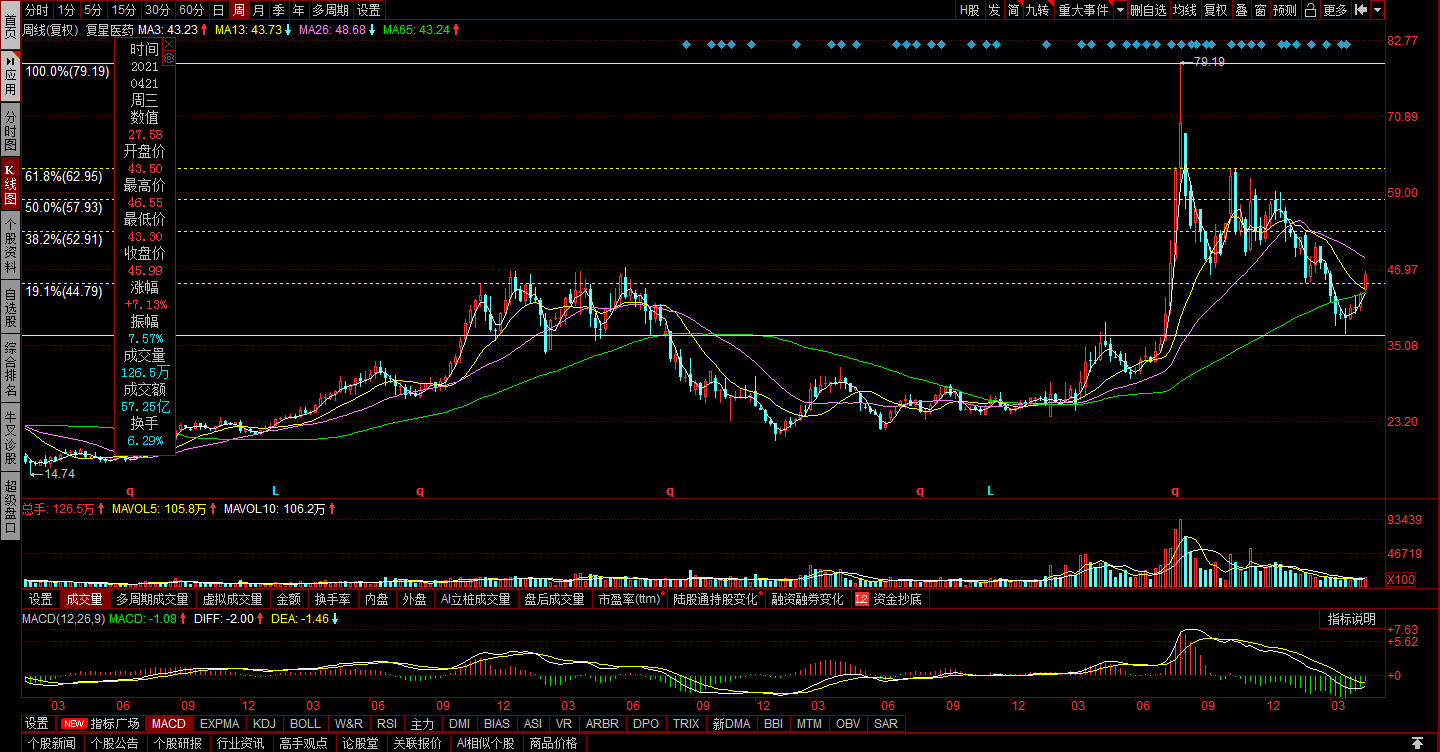
Task: Click 复权 adjustment button
Action: tap(1215, 10)
